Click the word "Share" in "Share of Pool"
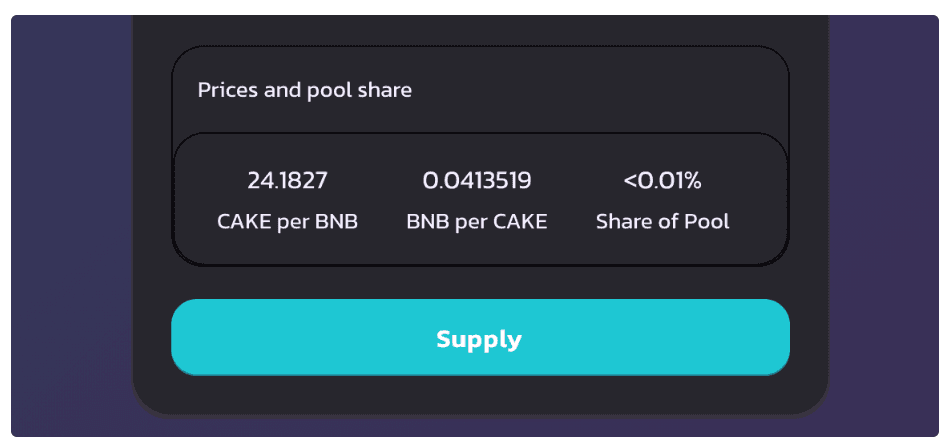 [x=622, y=222]
